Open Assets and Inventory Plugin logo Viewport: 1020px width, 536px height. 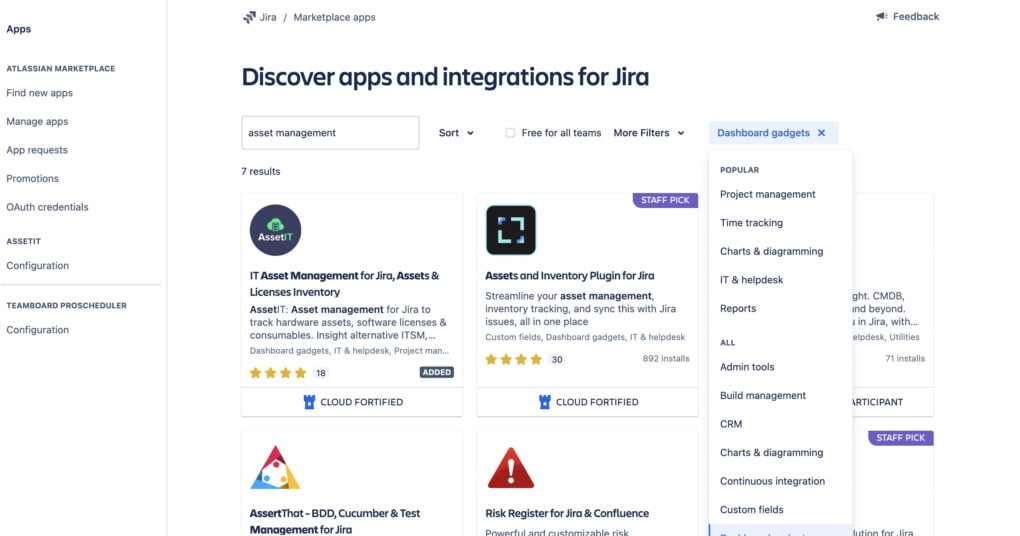coord(511,230)
